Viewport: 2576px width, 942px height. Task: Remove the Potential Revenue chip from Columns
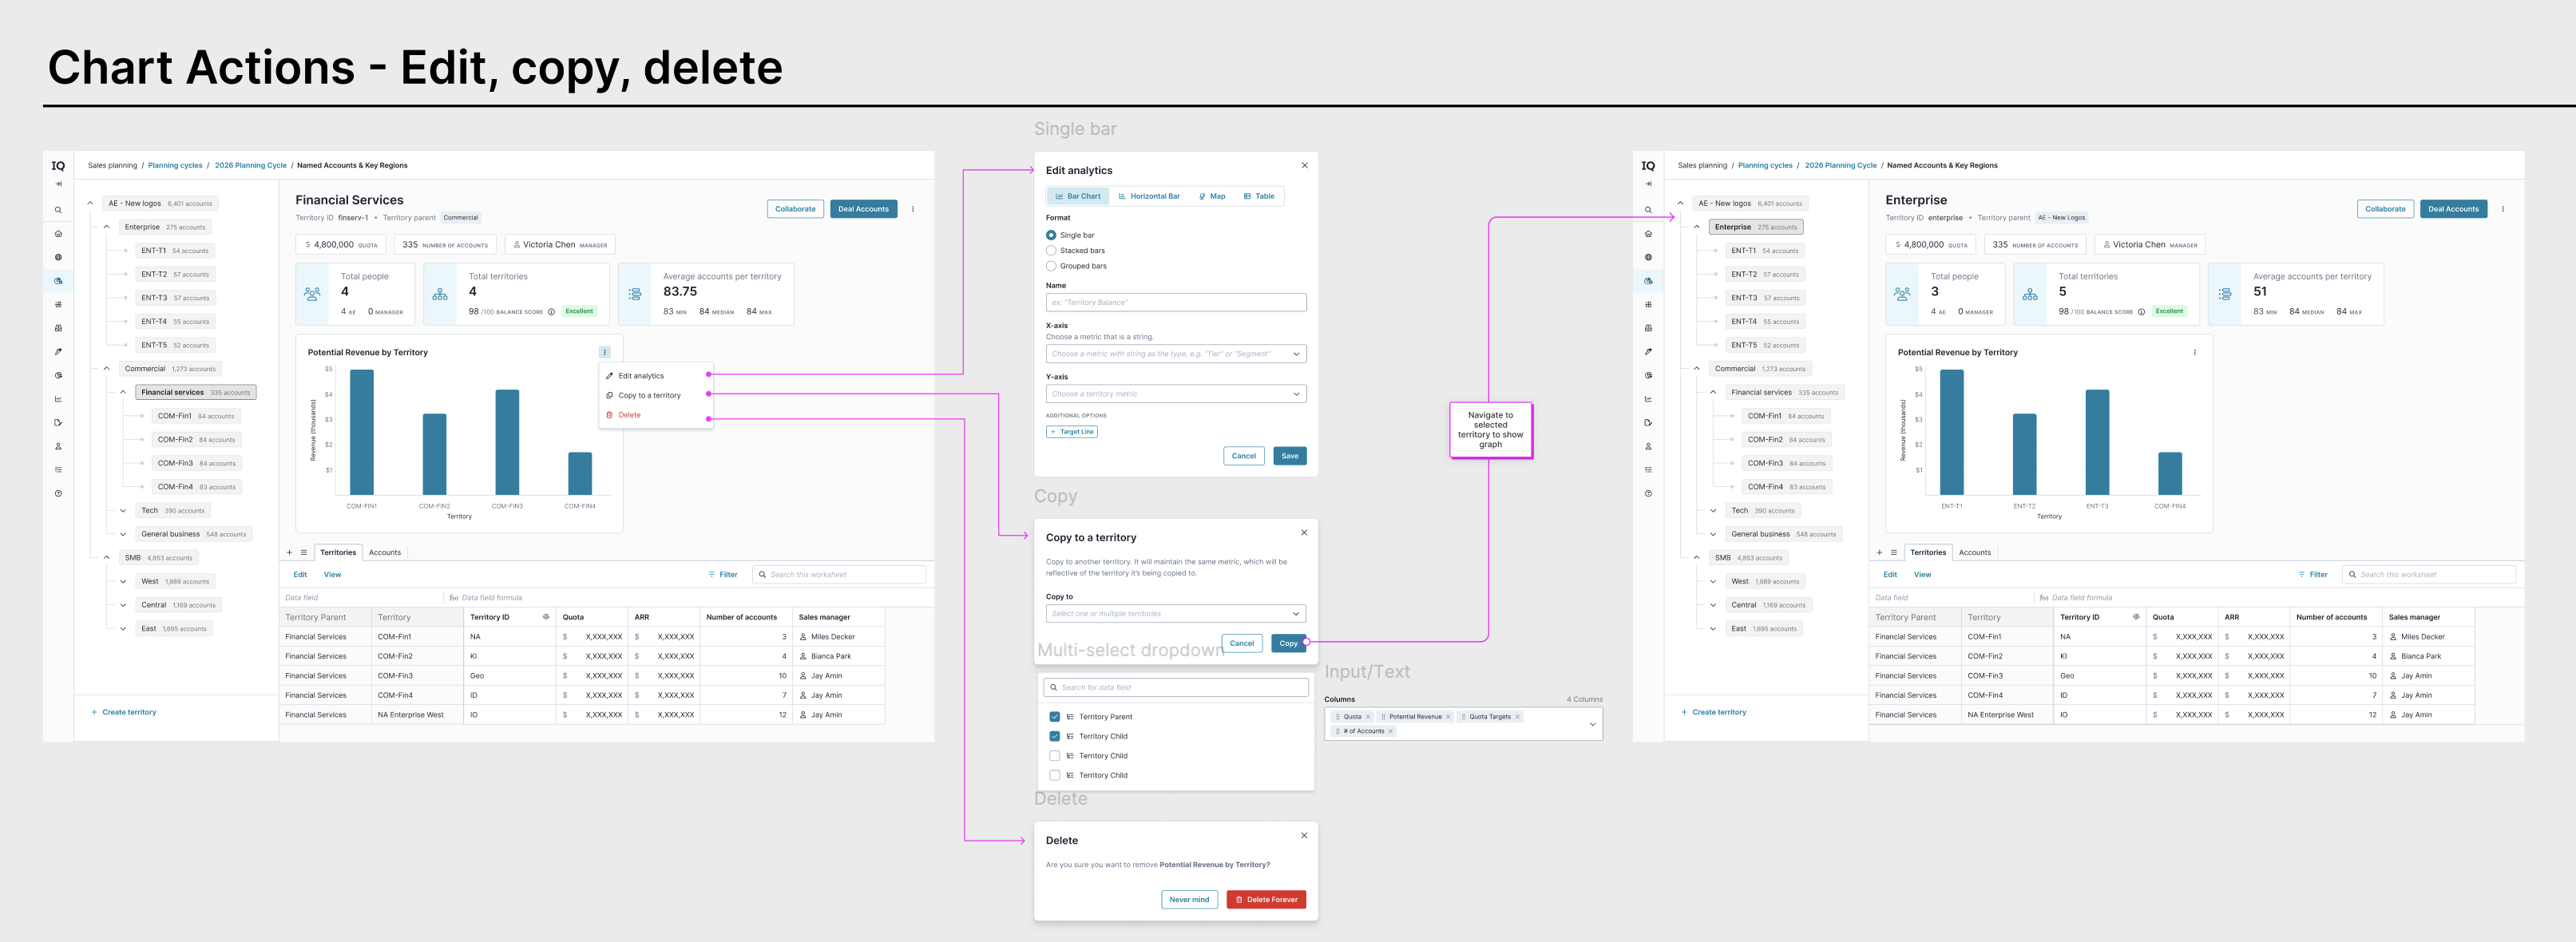pos(1448,717)
